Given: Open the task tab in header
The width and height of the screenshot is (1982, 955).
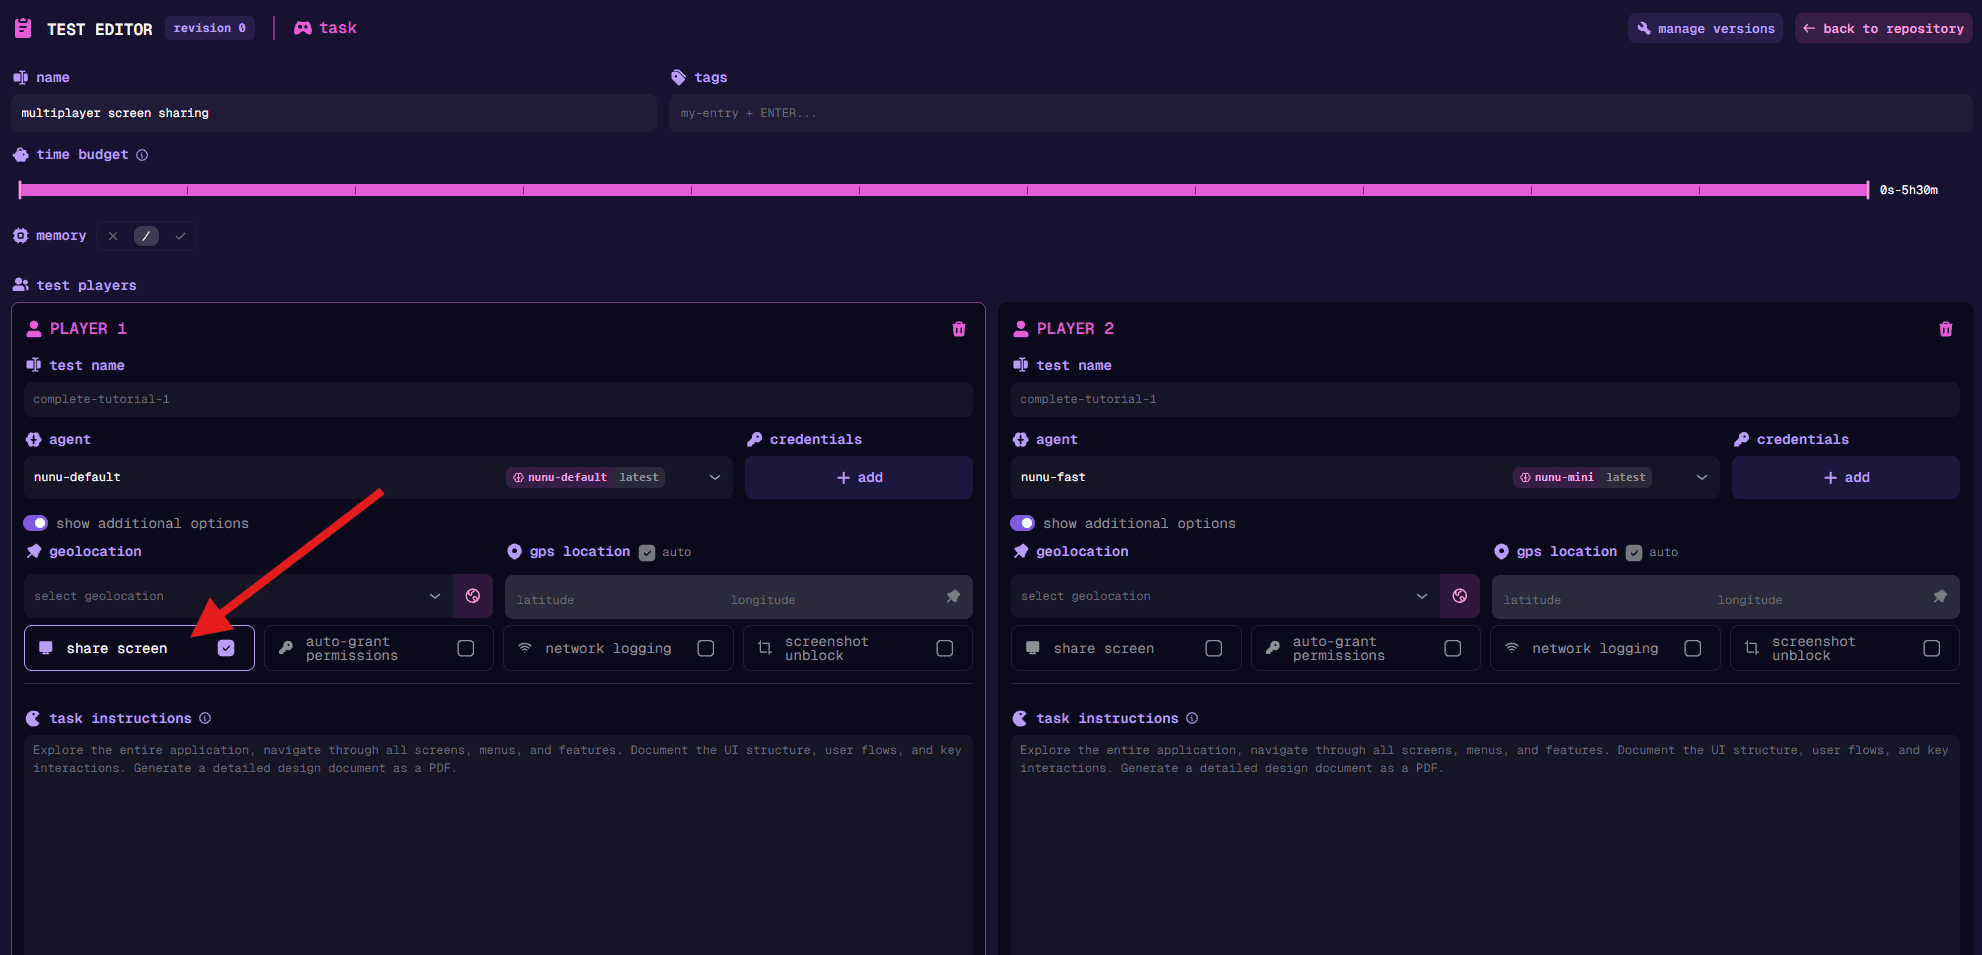Looking at the screenshot, I should pyautogui.click(x=325, y=28).
